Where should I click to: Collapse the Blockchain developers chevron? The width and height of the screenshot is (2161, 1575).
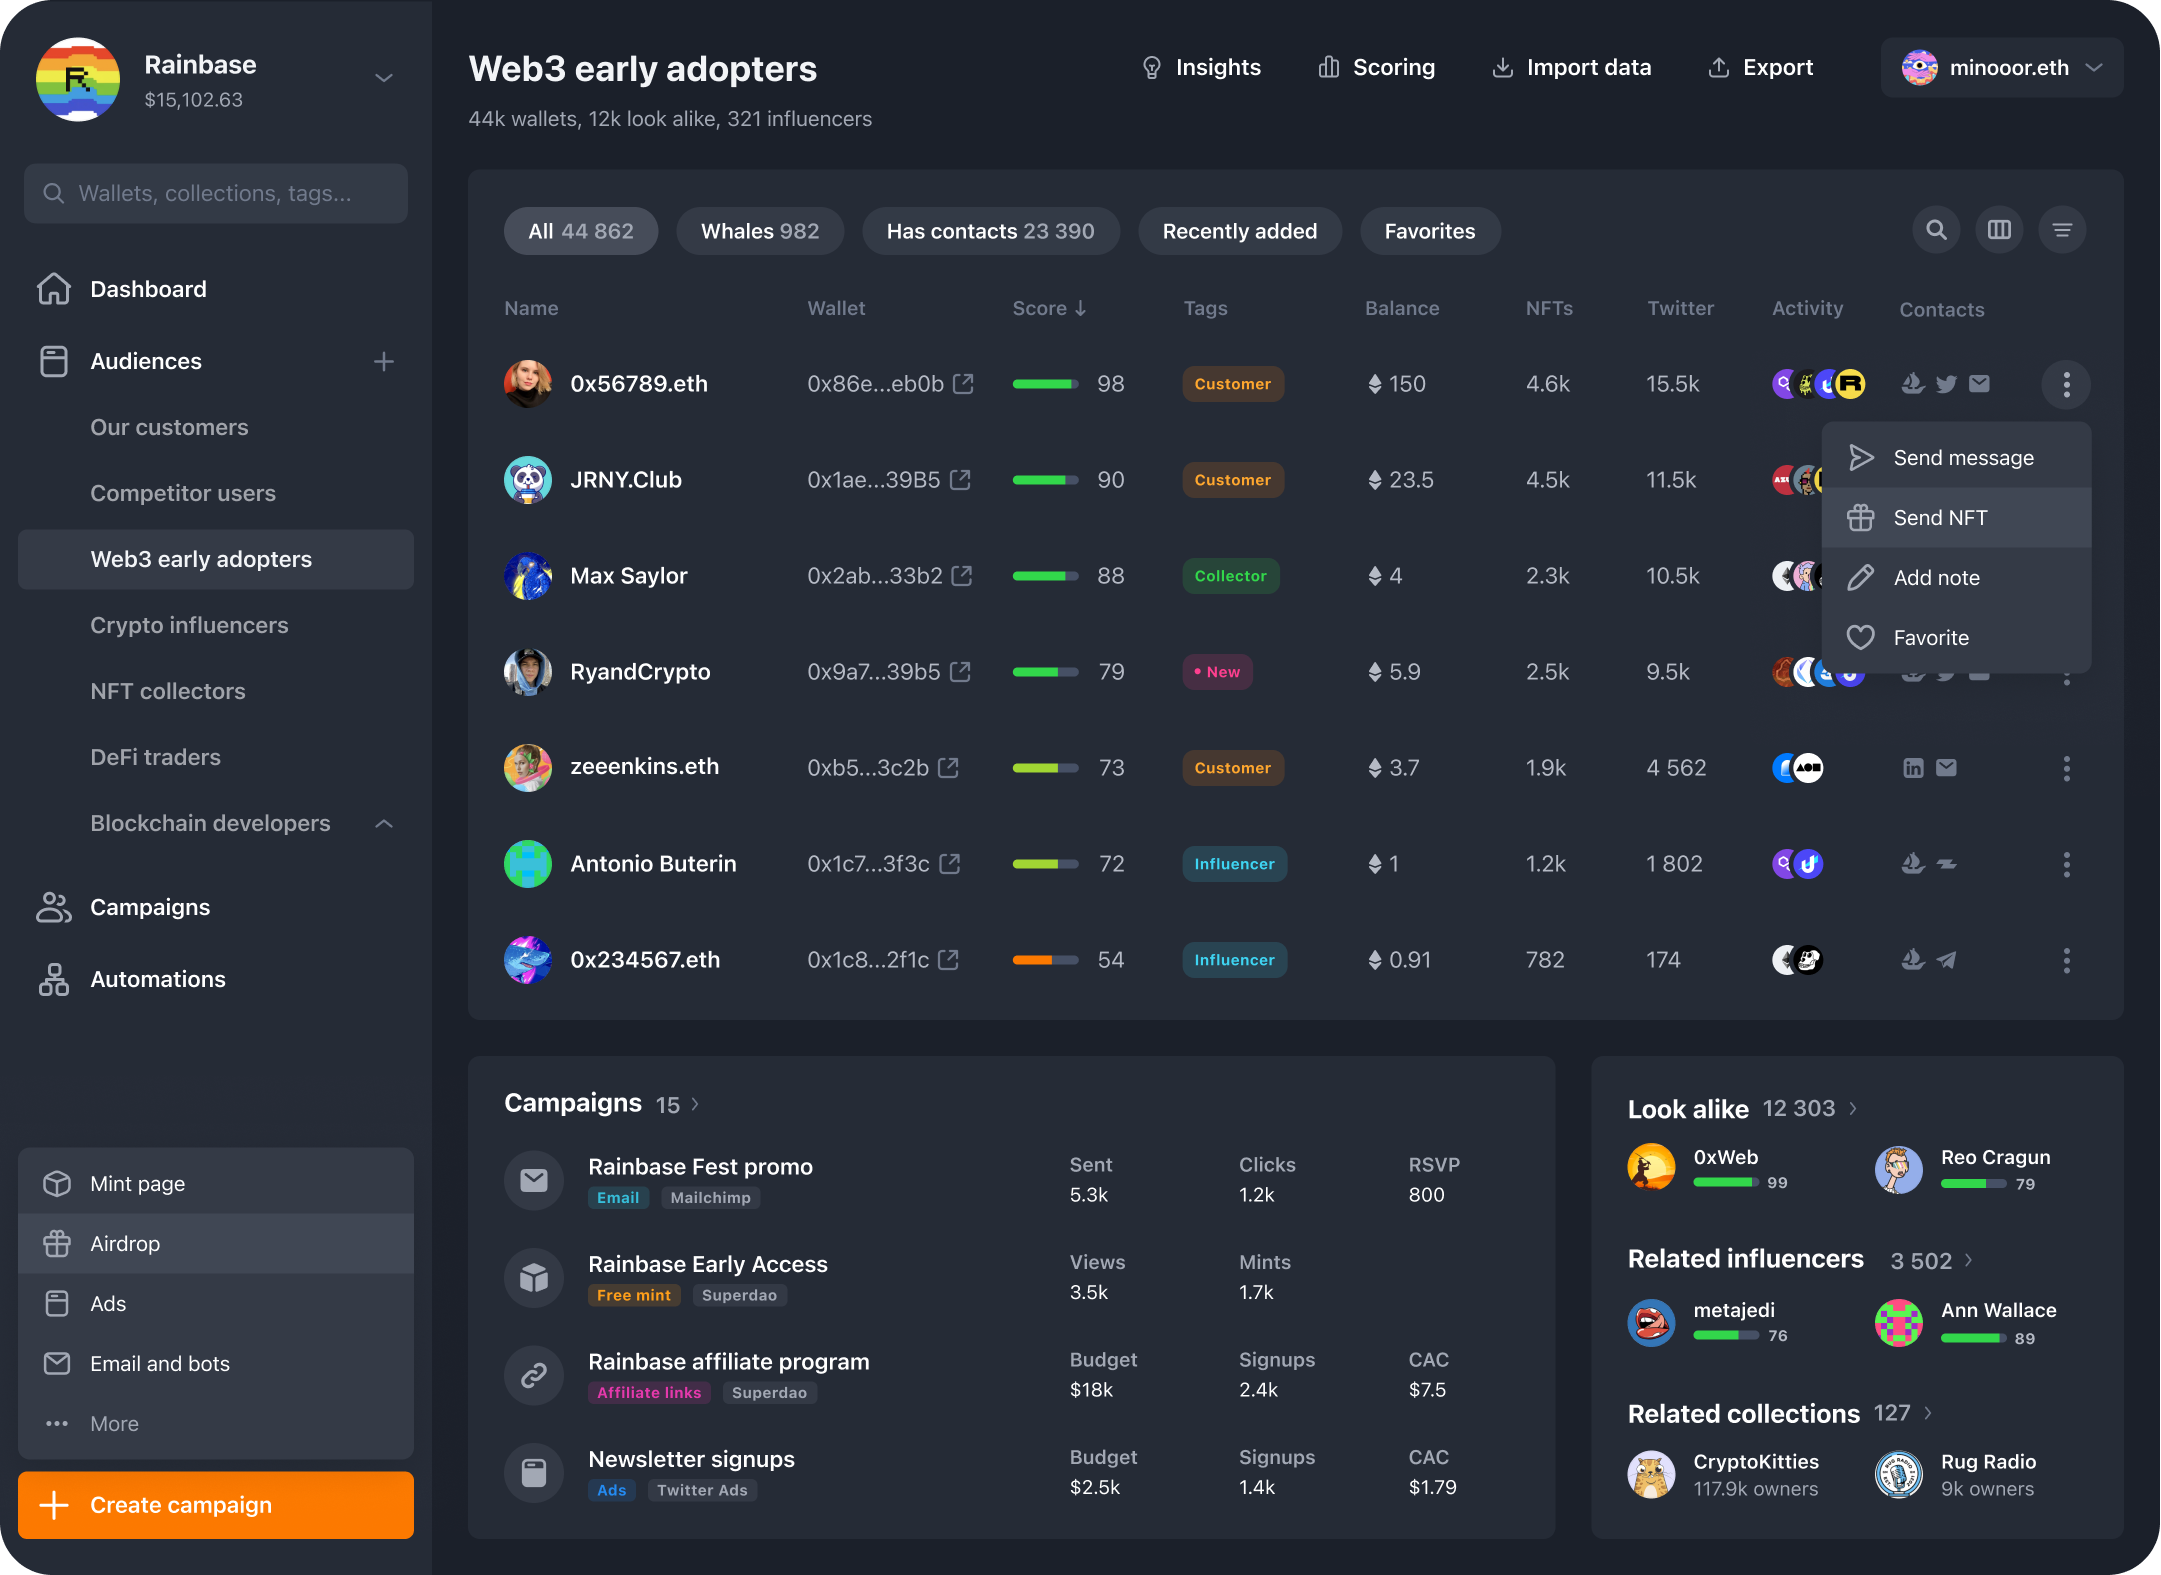(384, 823)
